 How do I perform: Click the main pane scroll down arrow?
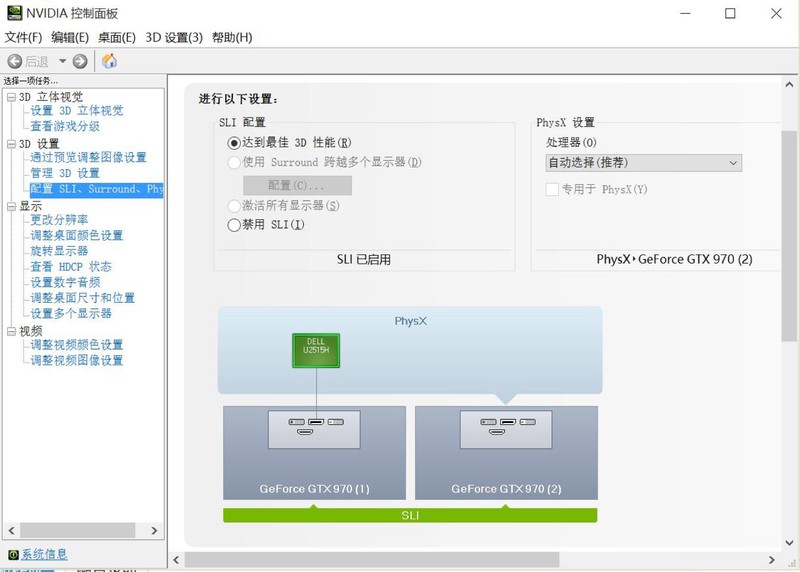[x=789, y=543]
